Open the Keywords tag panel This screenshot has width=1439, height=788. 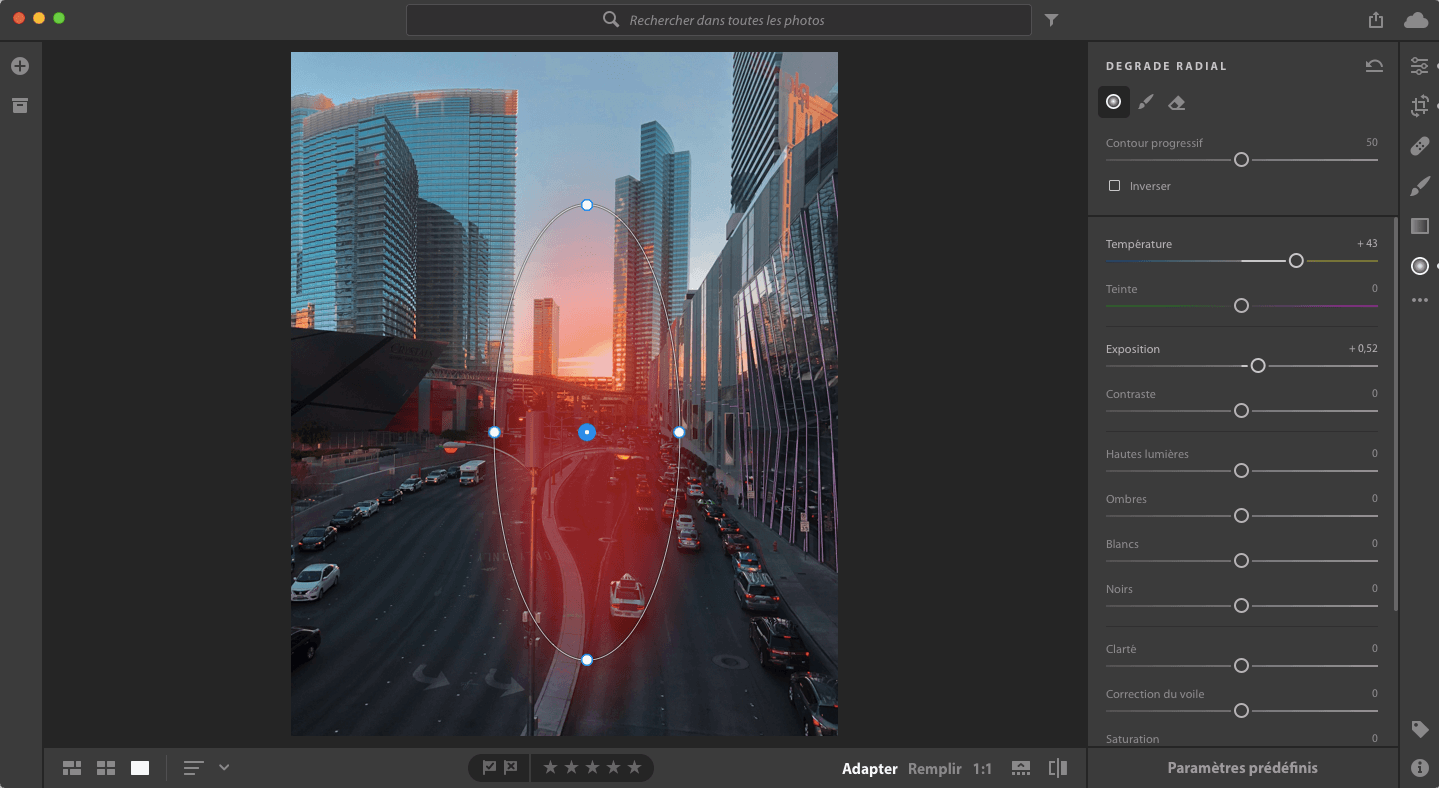(1419, 729)
